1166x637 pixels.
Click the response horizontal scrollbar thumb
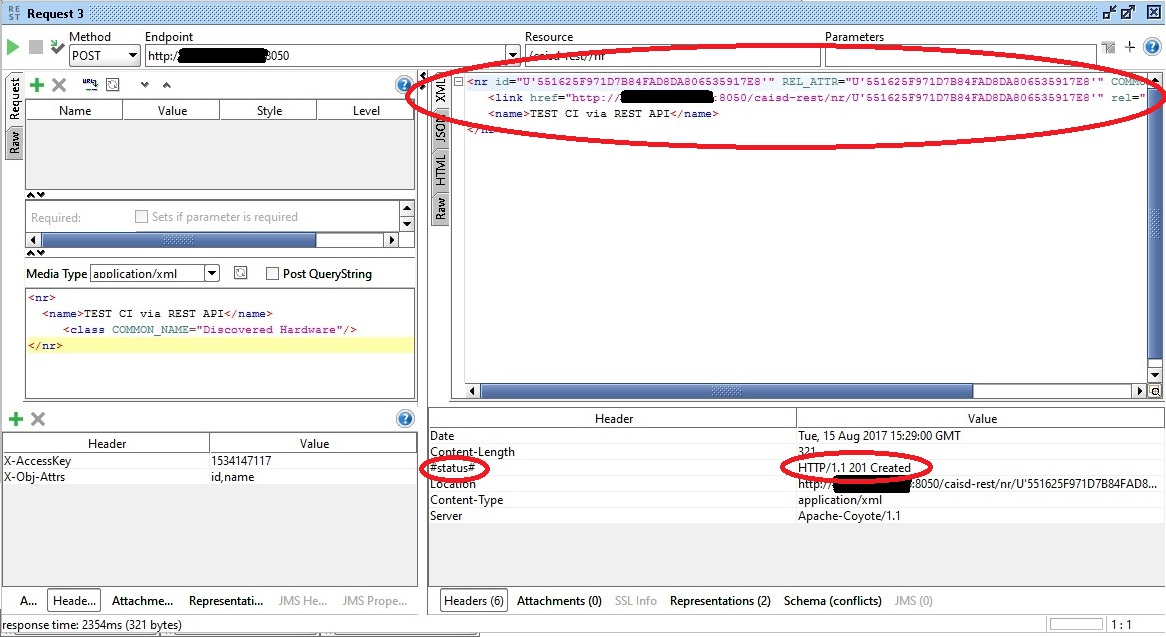pos(727,391)
